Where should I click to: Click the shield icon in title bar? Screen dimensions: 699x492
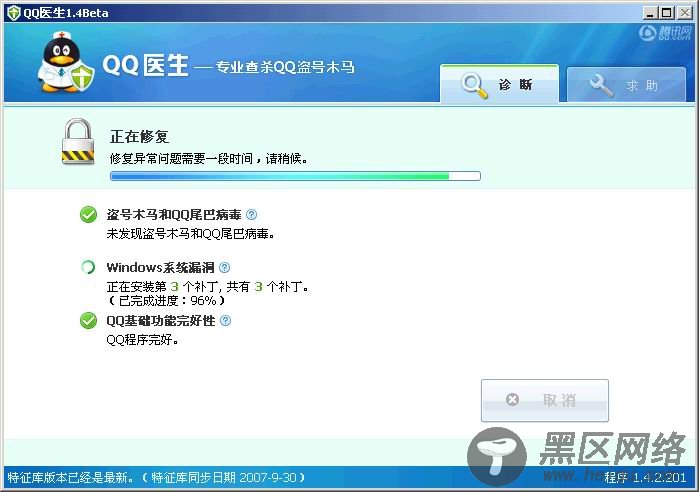tap(14, 12)
